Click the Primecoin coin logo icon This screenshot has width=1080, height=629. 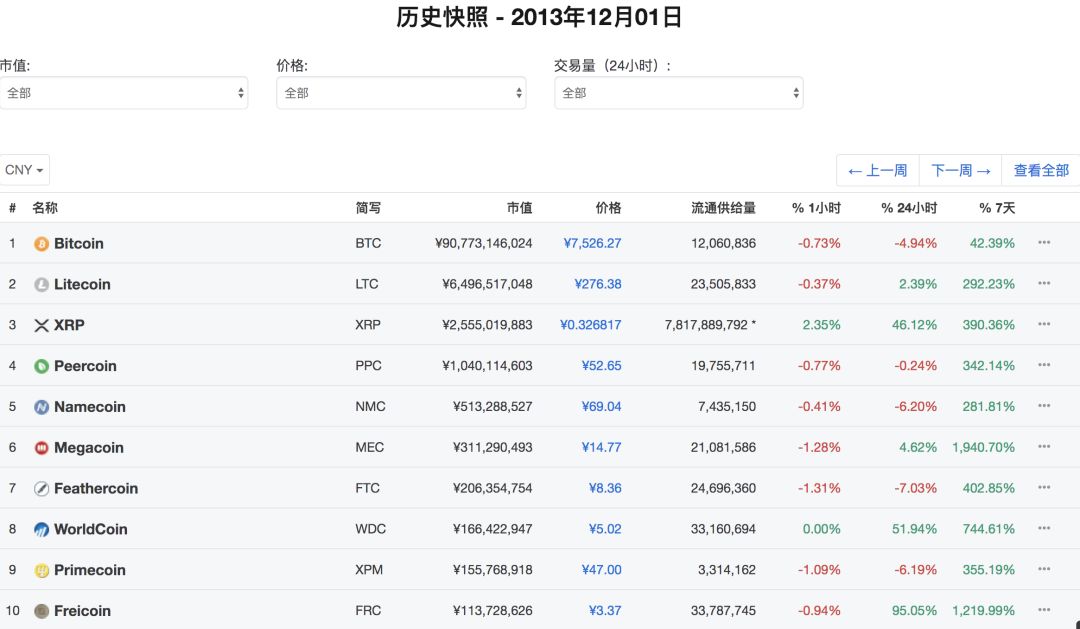(x=41, y=570)
